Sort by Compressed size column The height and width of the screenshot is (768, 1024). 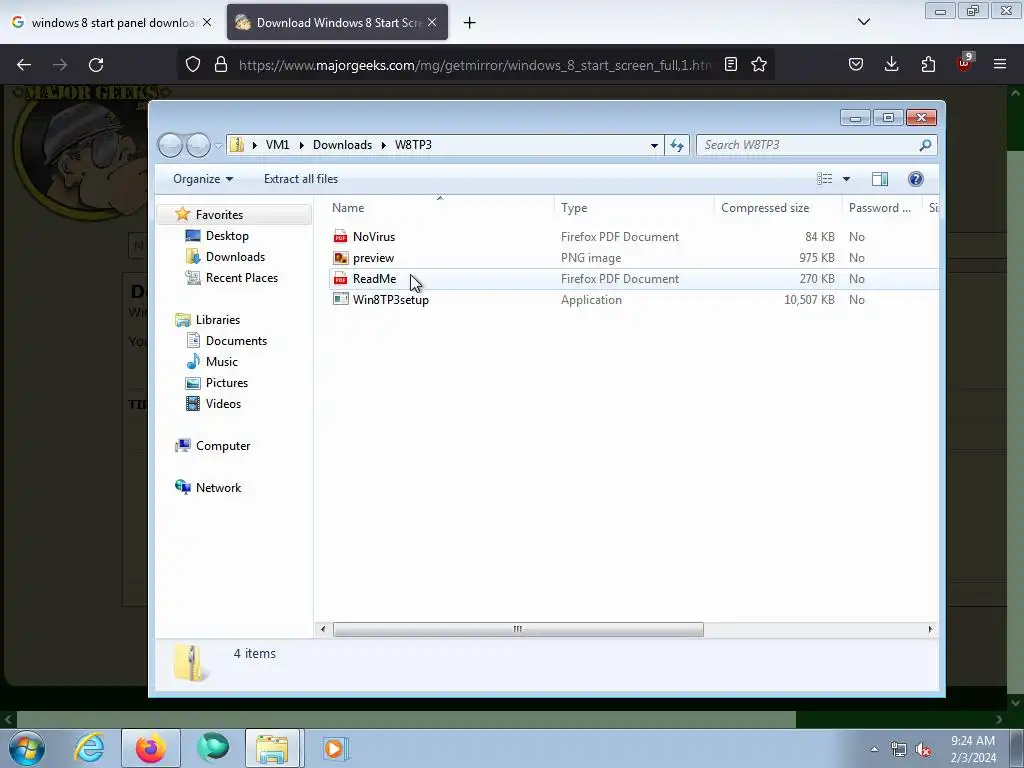pos(765,208)
